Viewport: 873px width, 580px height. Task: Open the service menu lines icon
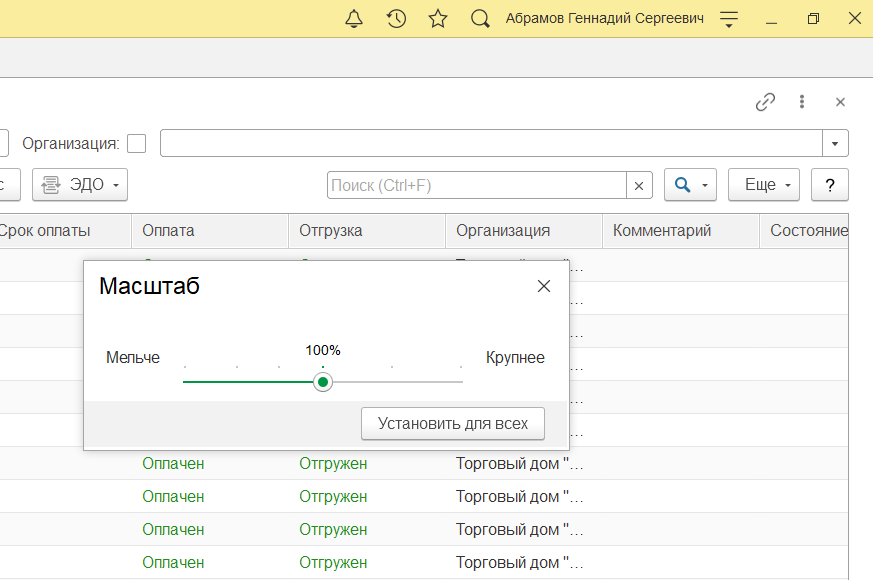(729, 19)
